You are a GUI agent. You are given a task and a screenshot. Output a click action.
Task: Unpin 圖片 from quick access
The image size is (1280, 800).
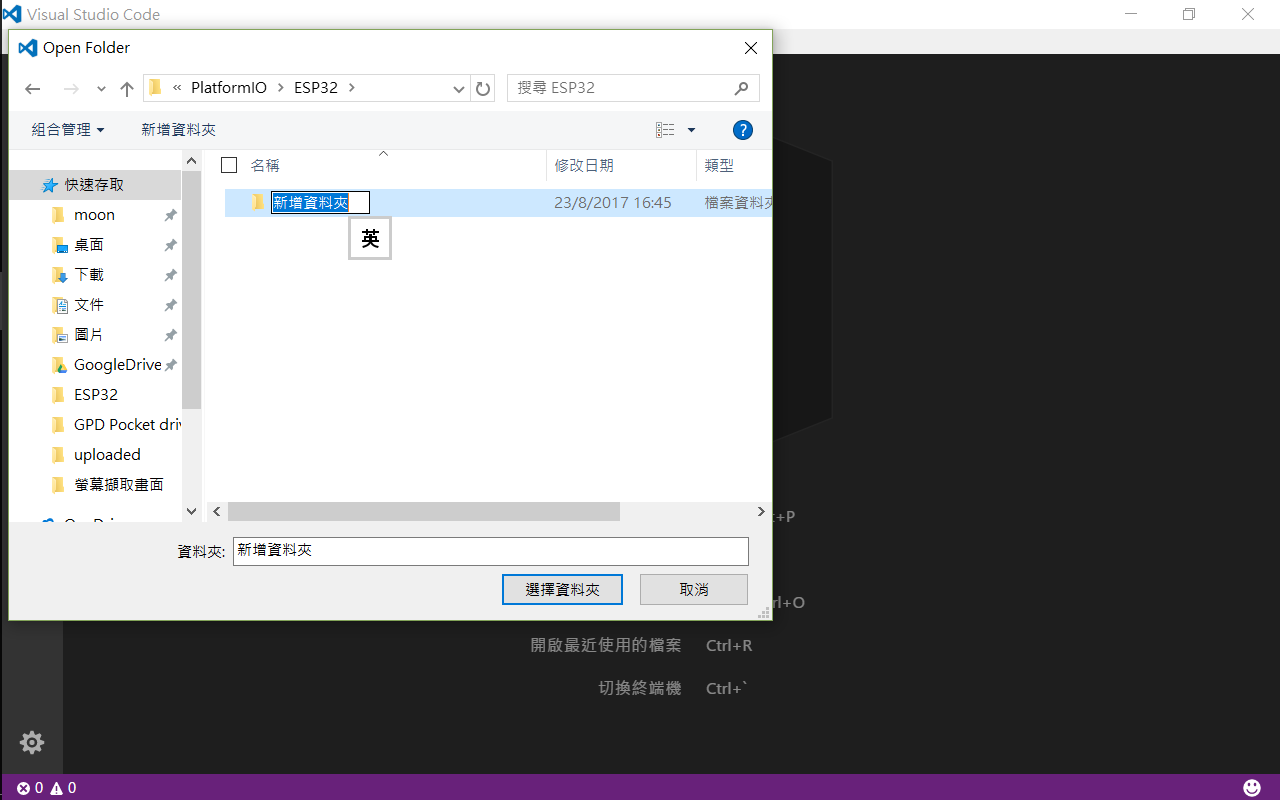(170, 334)
